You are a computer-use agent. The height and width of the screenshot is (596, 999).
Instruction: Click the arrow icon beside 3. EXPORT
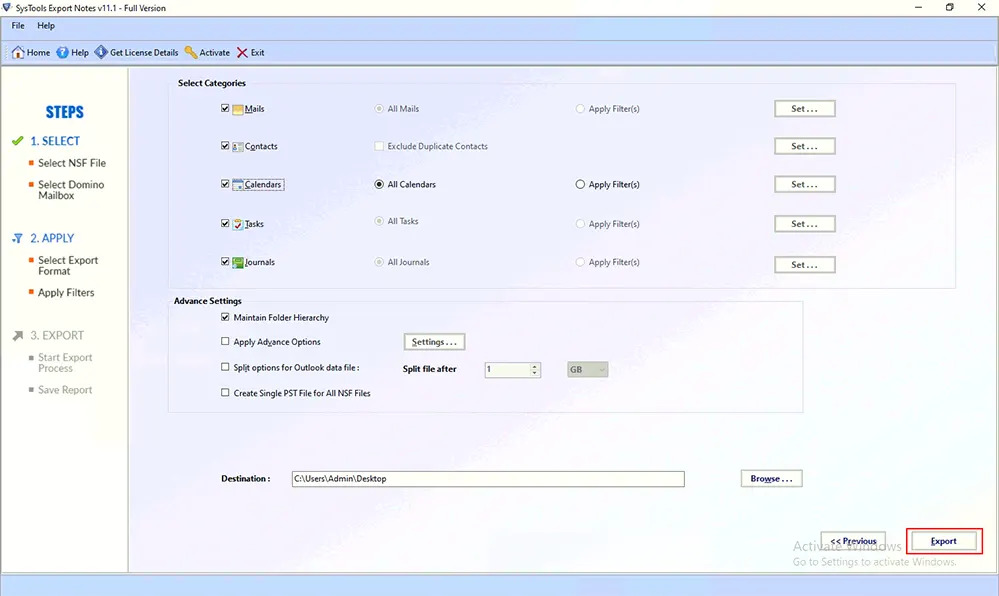[x=18, y=335]
